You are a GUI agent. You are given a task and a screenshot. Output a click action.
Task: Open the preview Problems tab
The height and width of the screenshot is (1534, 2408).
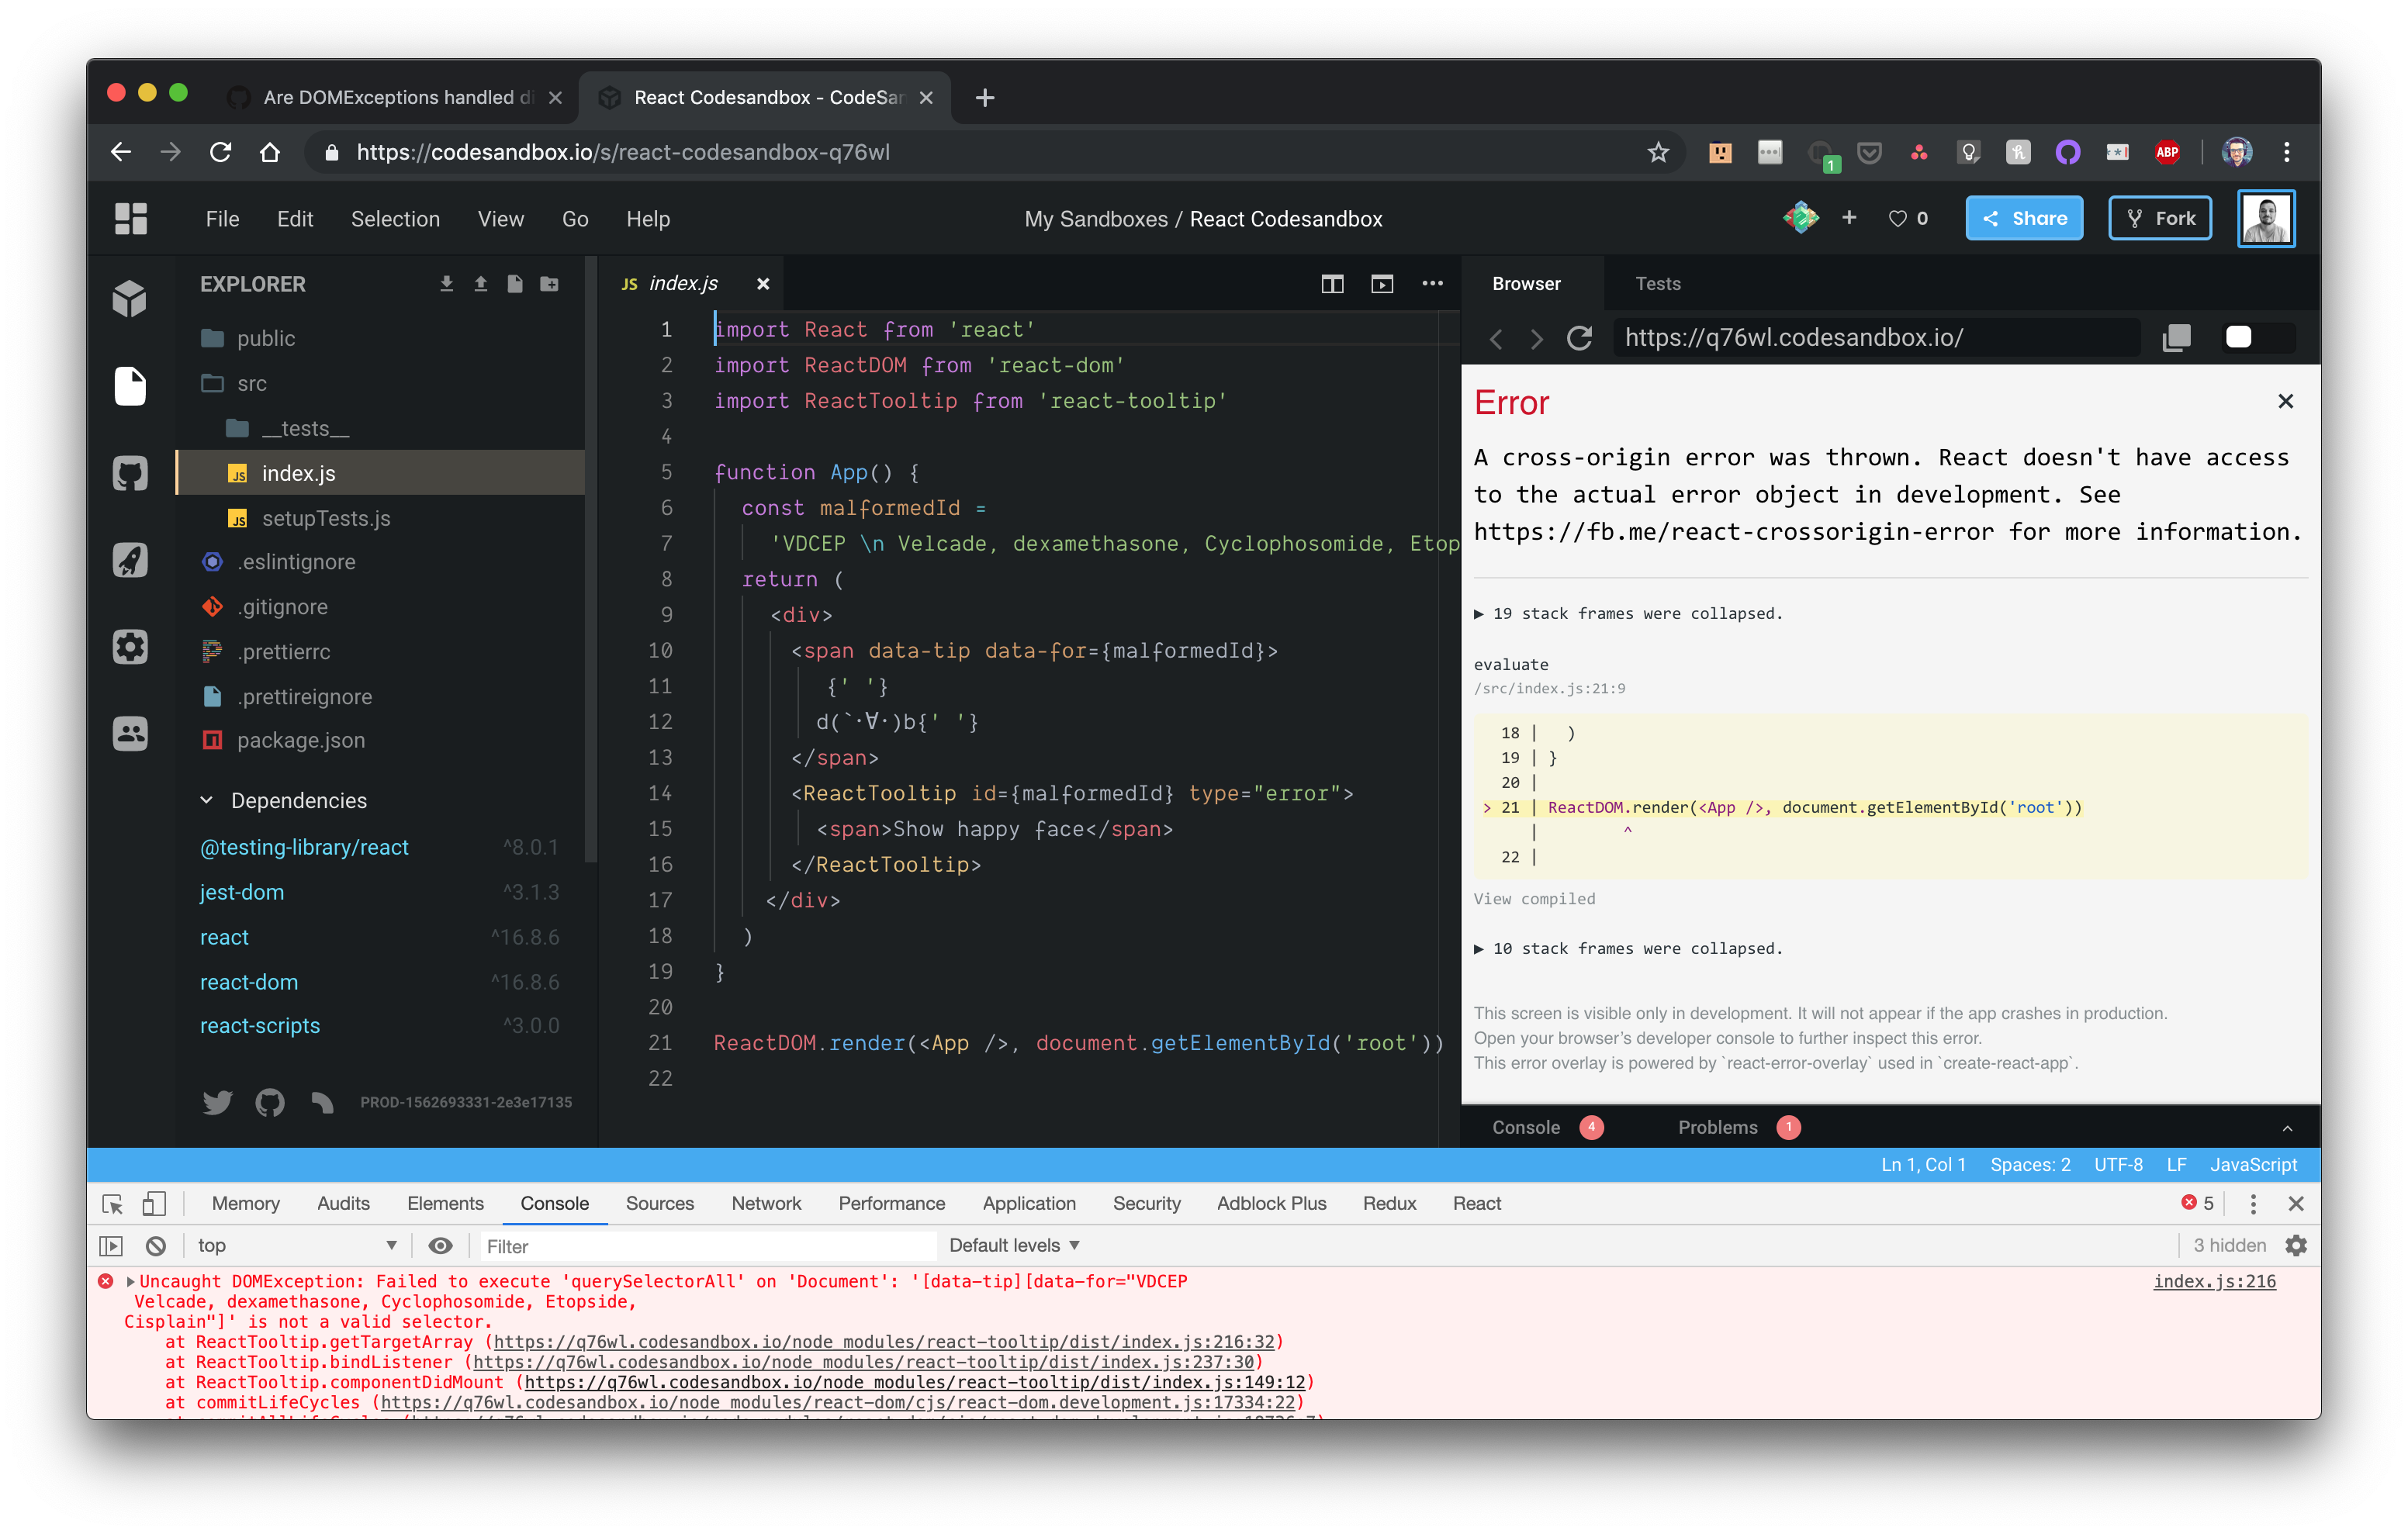point(1738,1128)
